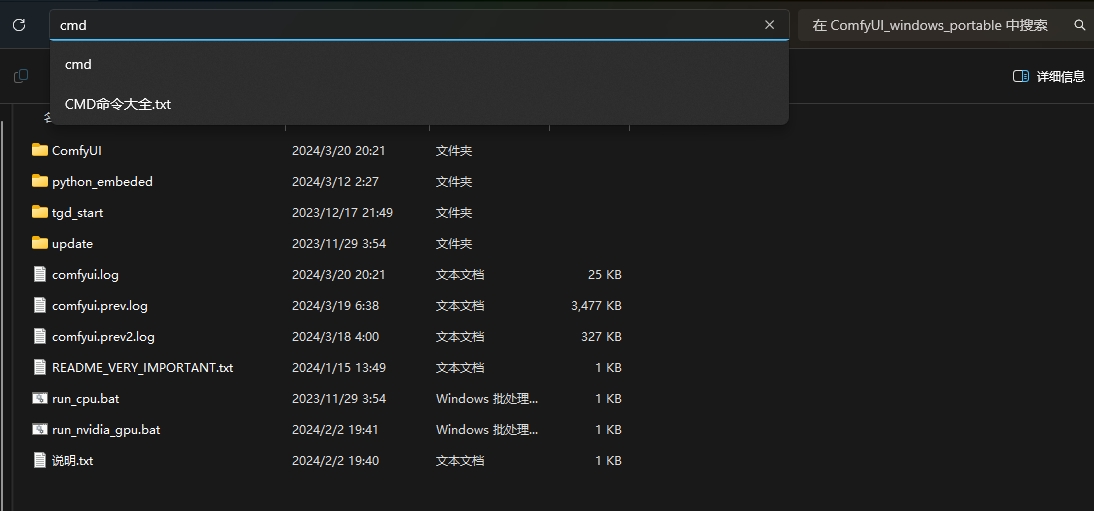Select the python_embeded folder name

point(102,182)
